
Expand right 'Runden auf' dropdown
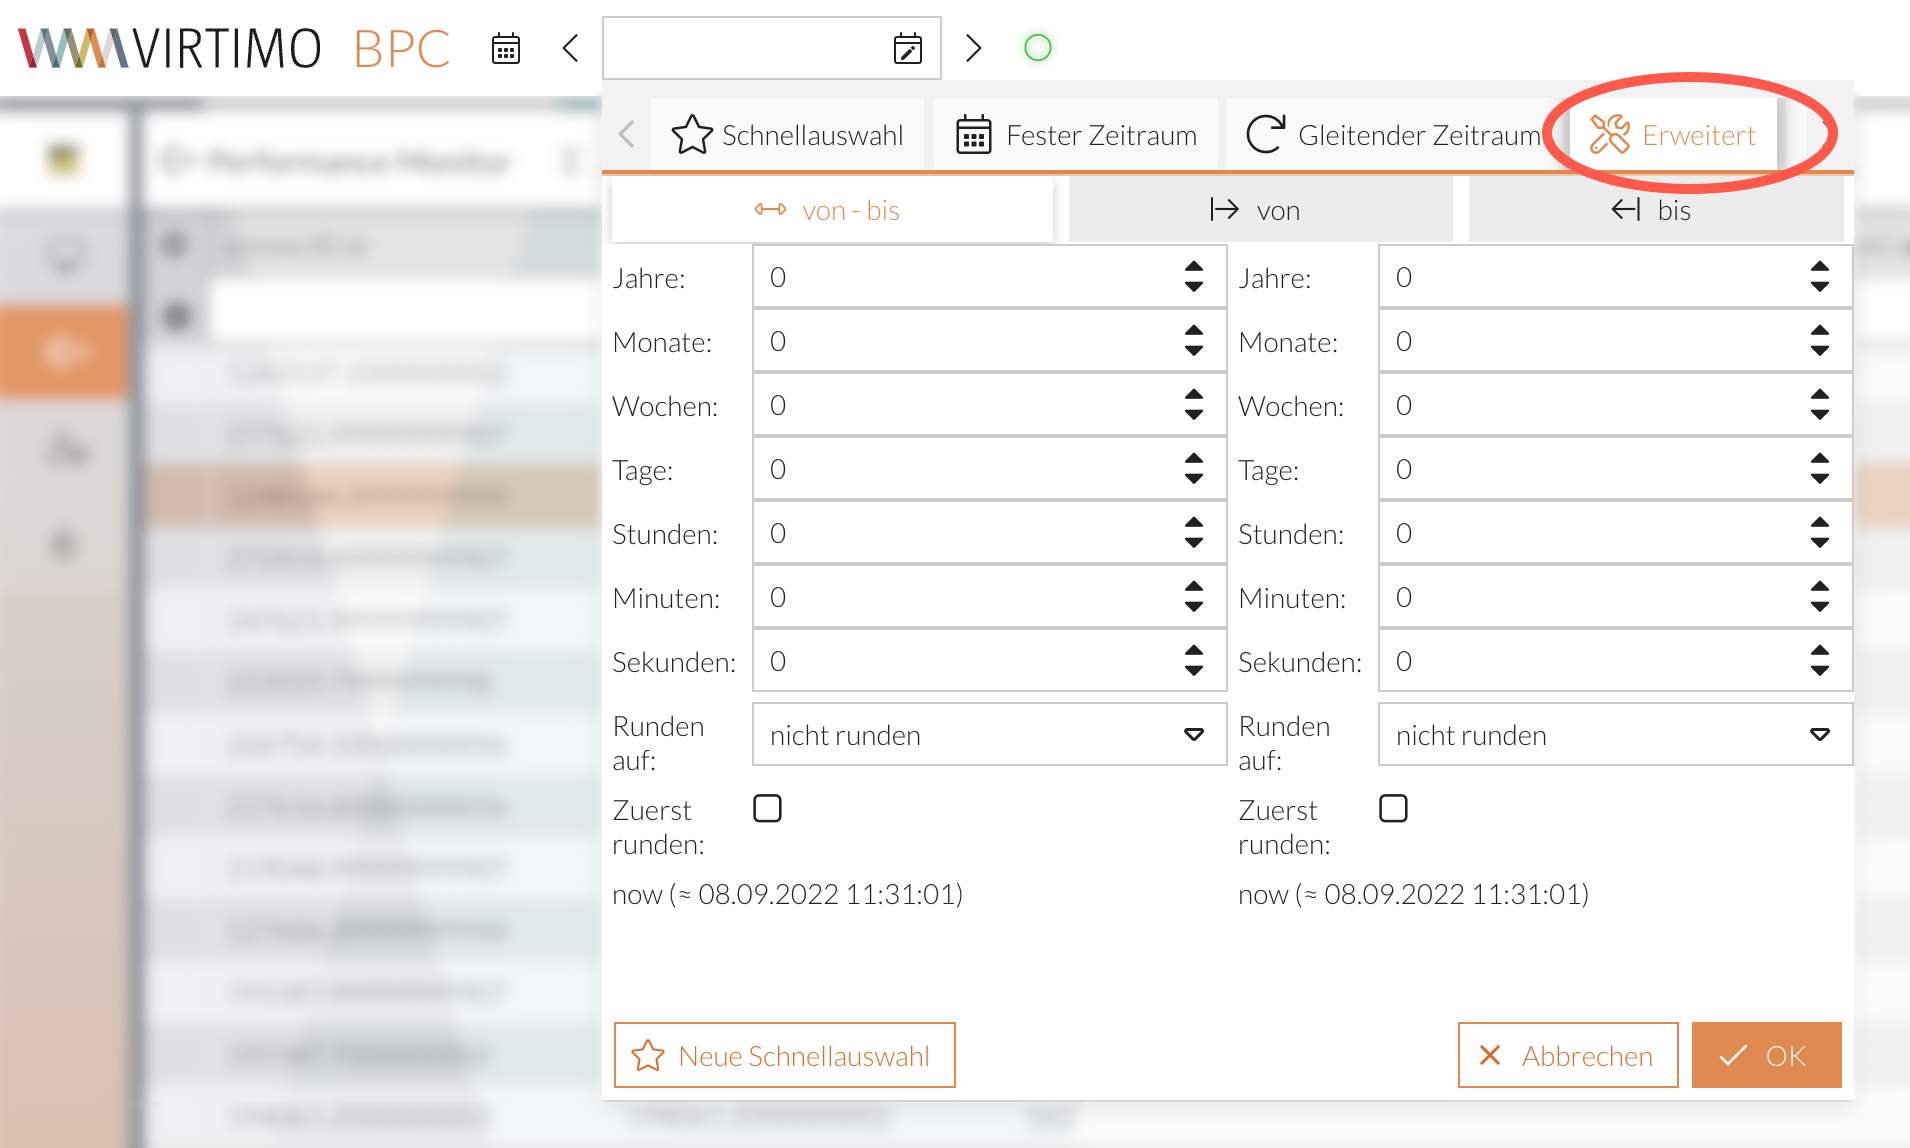[1614, 735]
